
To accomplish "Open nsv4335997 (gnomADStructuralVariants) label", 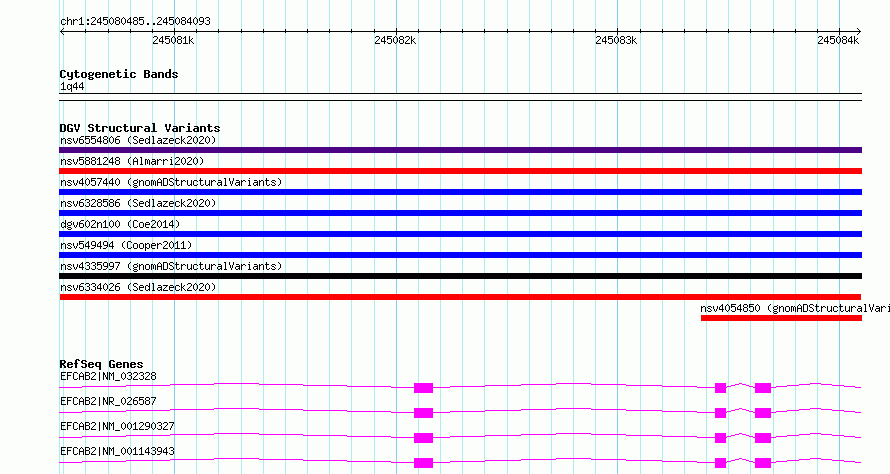I will click(x=171, y=266).
